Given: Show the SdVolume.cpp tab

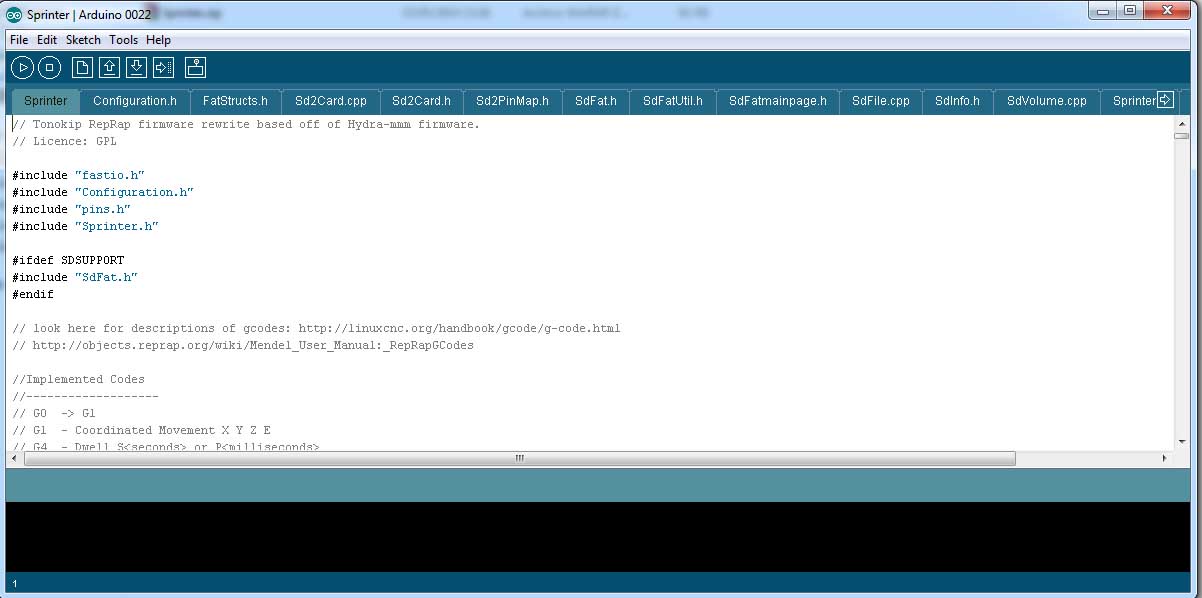Looking at the screenshot, I should point(1047,101).
